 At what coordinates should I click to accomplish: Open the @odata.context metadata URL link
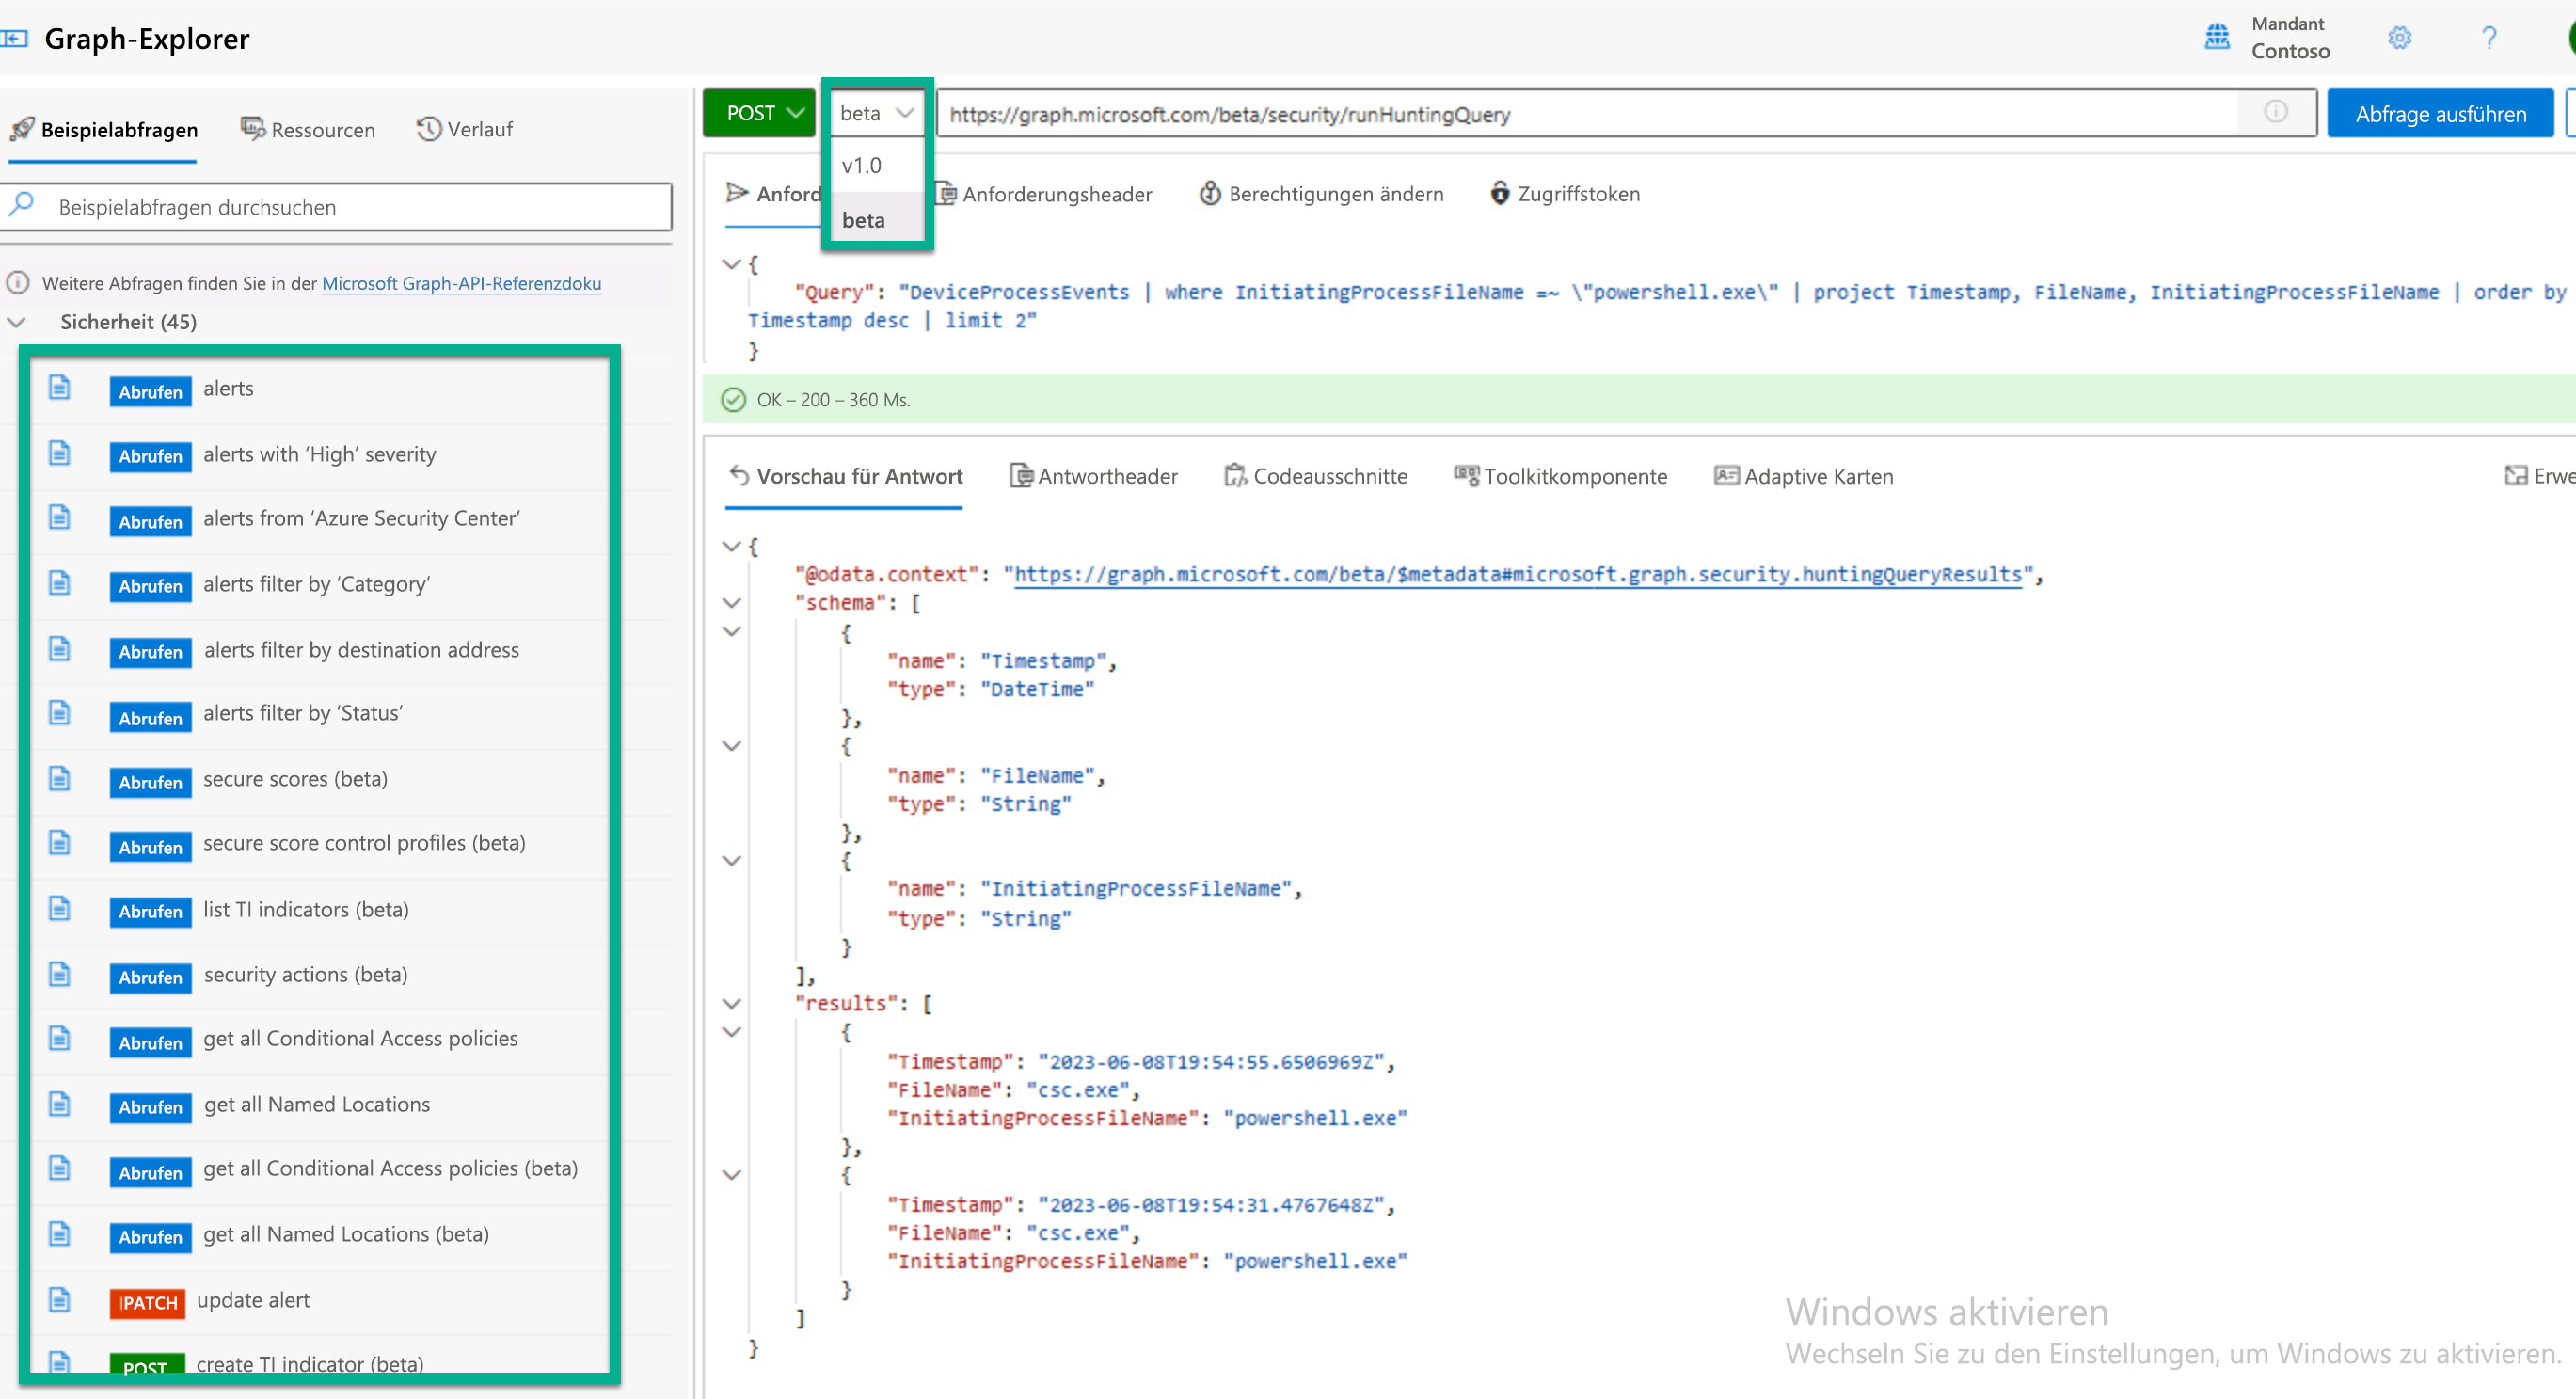(1518, 575)
